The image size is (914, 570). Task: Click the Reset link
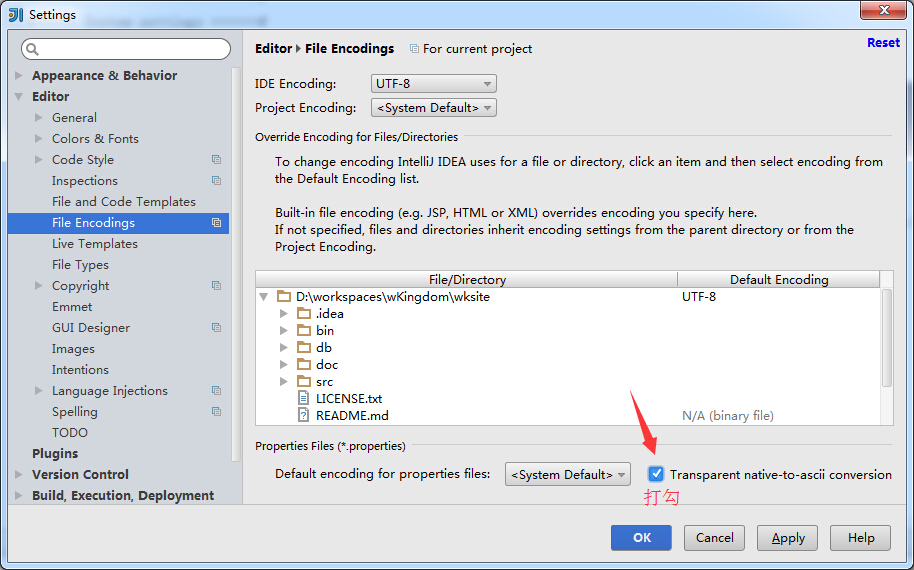click(883, 43)
